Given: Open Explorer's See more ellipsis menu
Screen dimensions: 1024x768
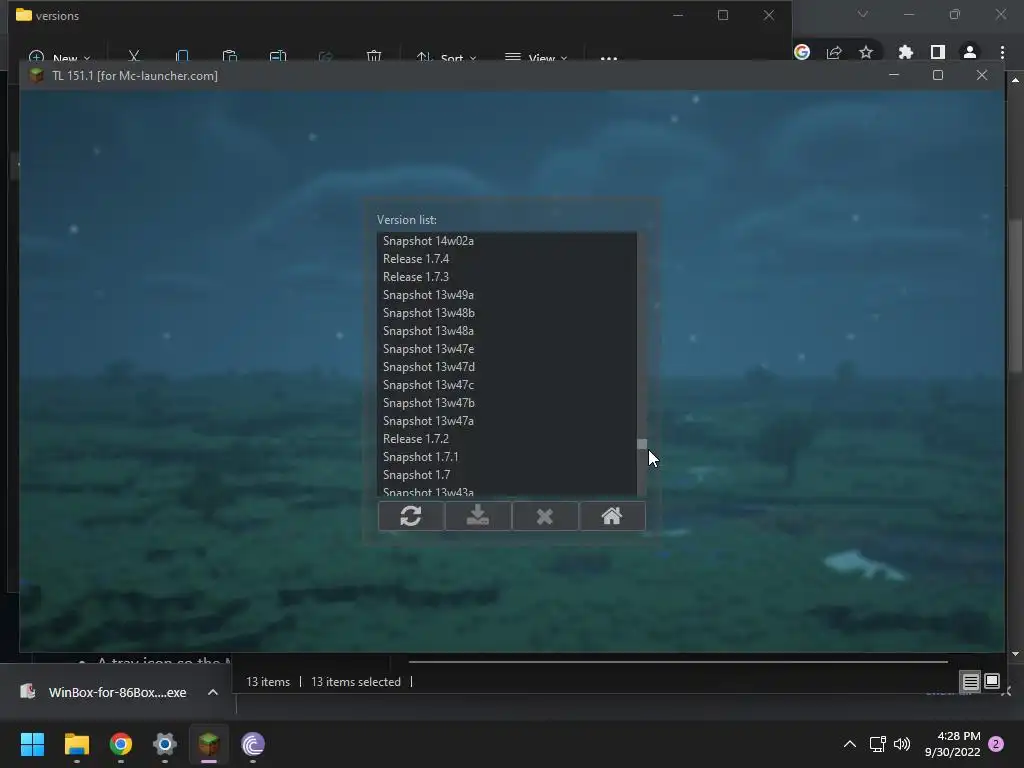Looking at the screenshot, I should point(609,57).
